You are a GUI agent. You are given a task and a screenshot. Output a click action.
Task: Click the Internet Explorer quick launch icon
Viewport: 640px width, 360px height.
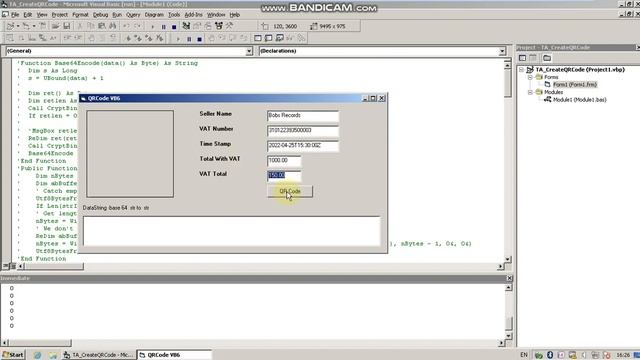[x=38, y=355]
